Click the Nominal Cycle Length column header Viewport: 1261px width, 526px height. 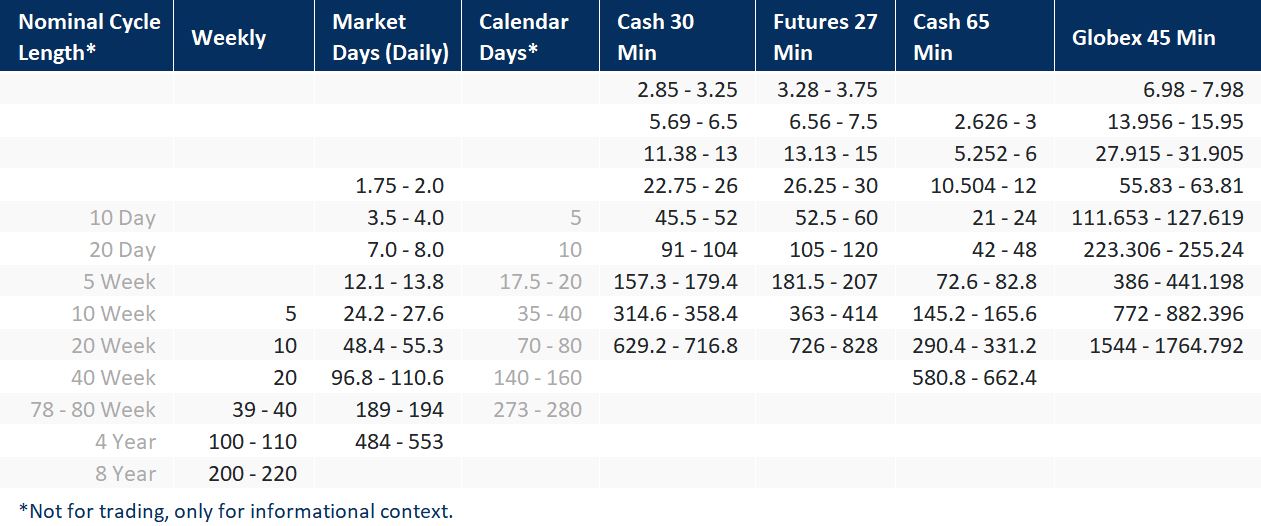87,37
